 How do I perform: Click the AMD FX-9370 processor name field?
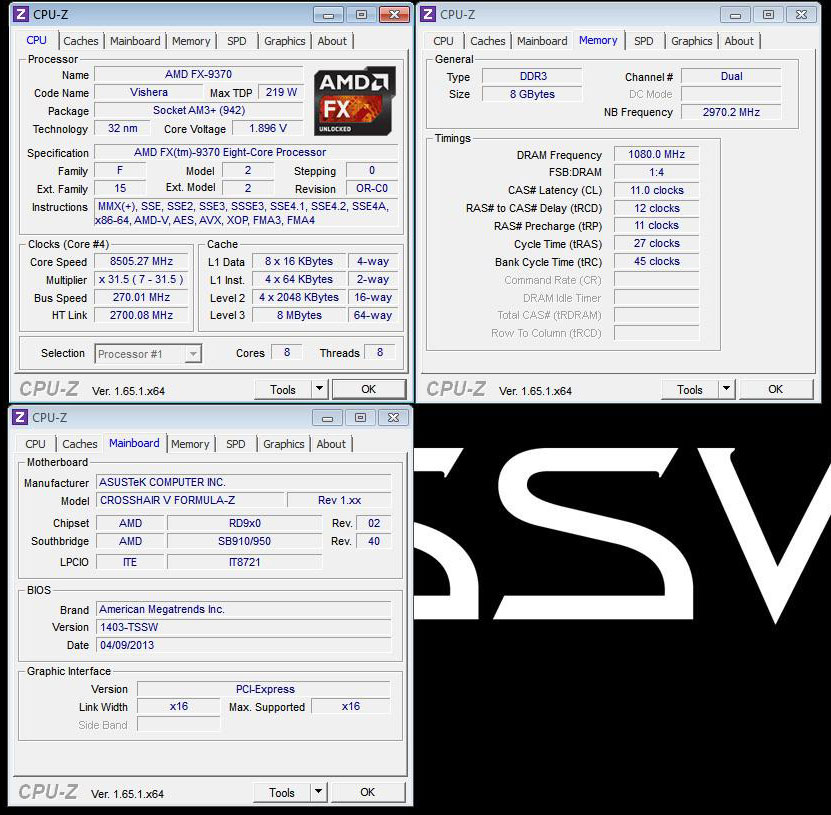(x=199, y=74)
